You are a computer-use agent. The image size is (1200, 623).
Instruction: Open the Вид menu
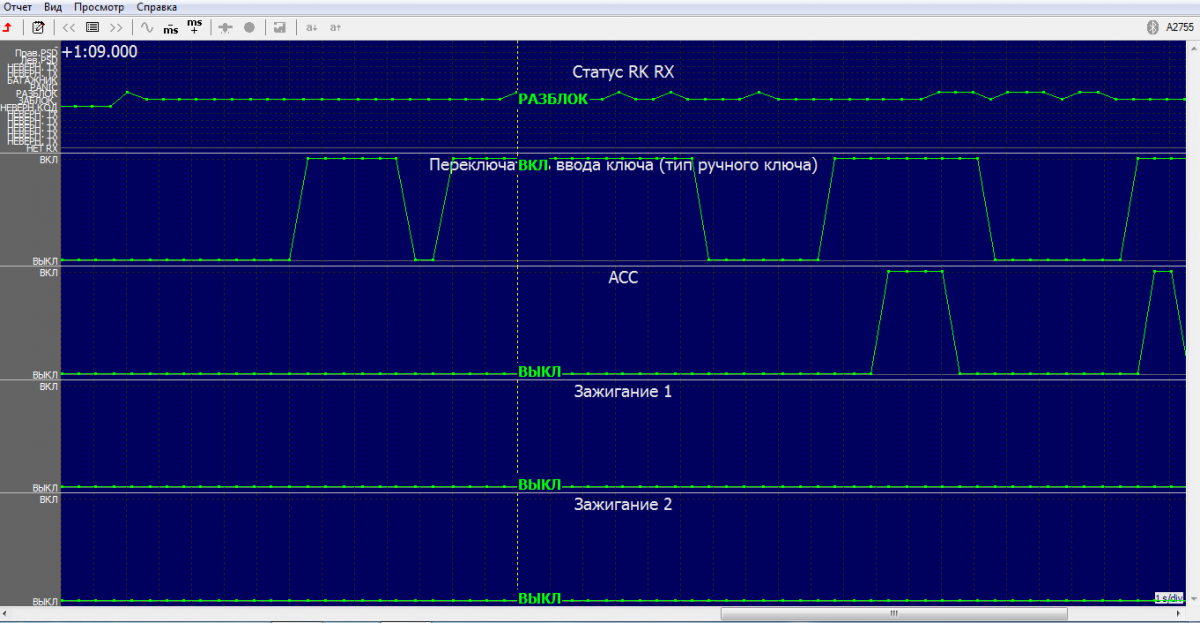(x=53, y=7)
